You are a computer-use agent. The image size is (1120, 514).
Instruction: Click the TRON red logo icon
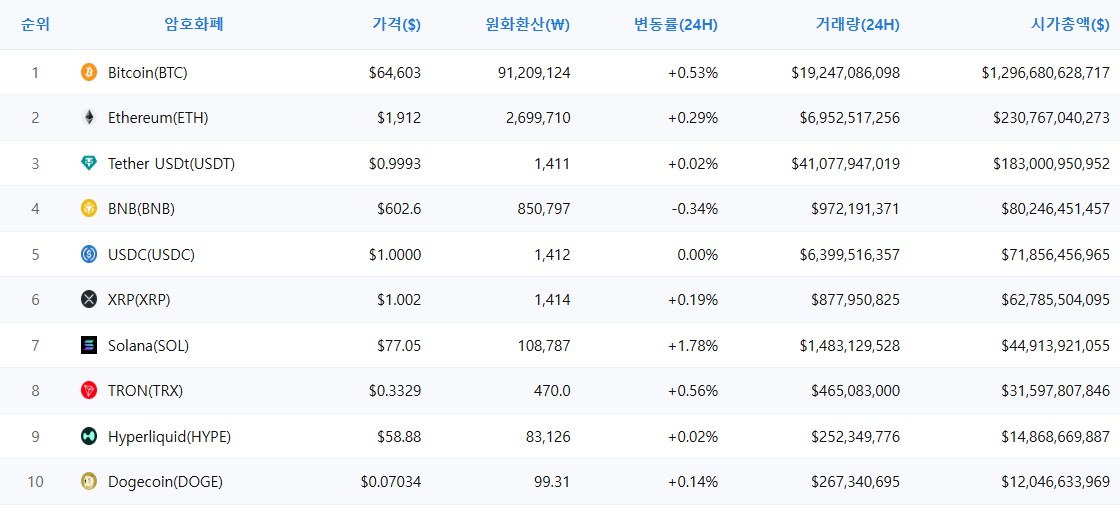tap(89, 390)
